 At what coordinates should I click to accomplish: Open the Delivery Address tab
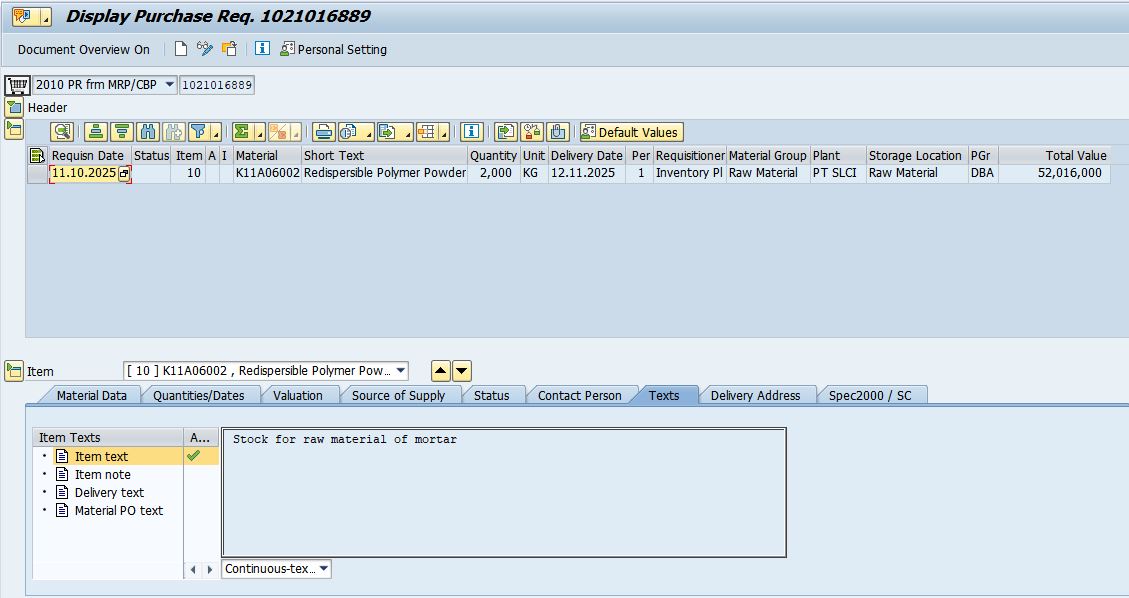point(755,395)
